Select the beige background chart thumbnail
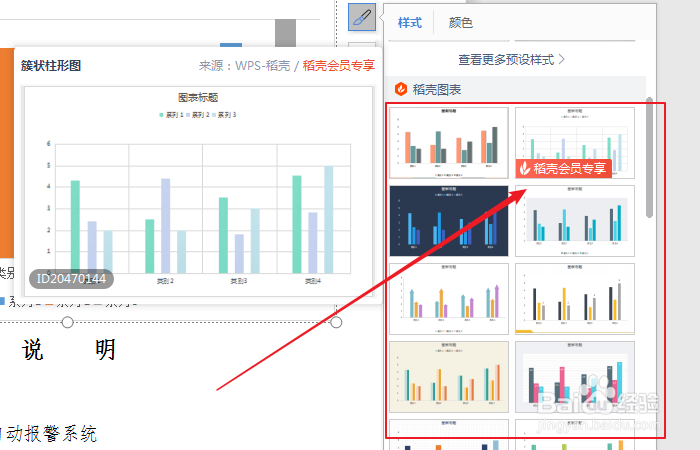This screenshot has height=450, width=700. pos(449,377)
